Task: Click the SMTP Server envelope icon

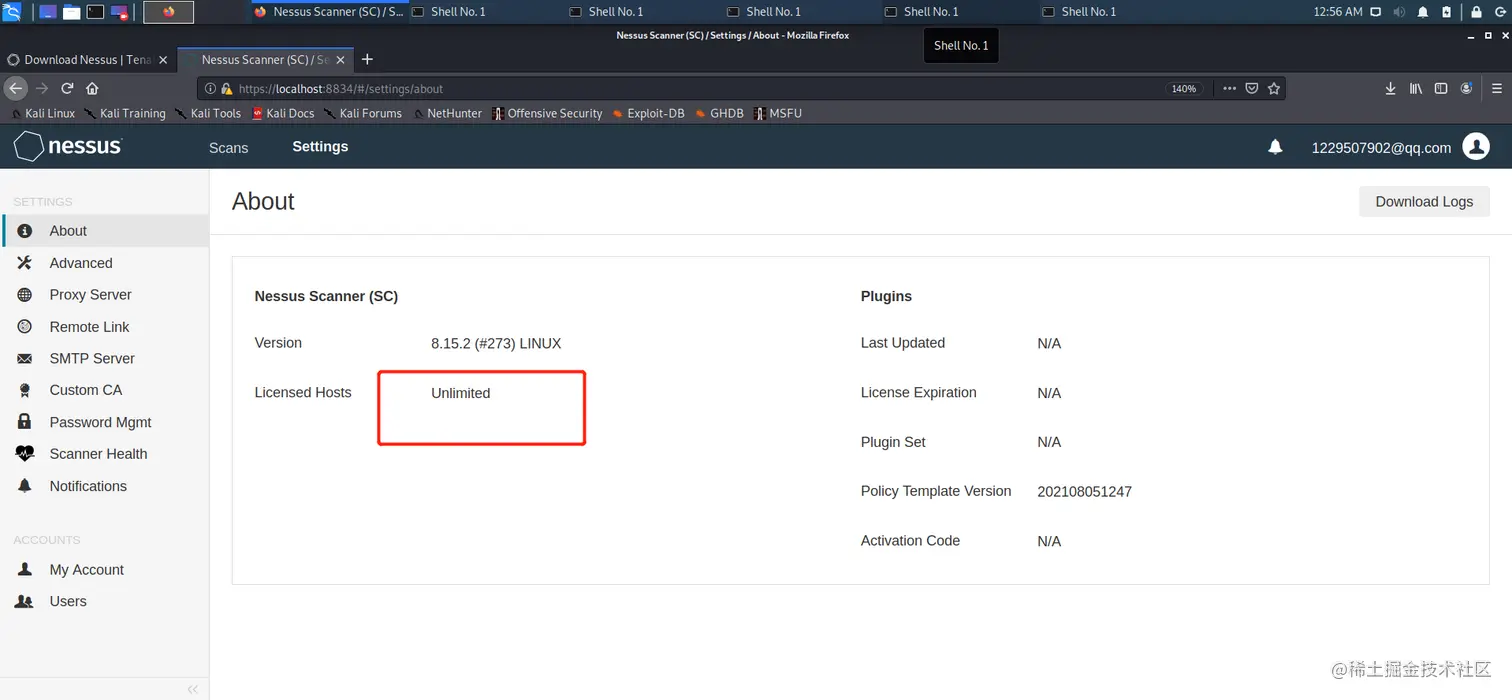Action: point(25,359)
